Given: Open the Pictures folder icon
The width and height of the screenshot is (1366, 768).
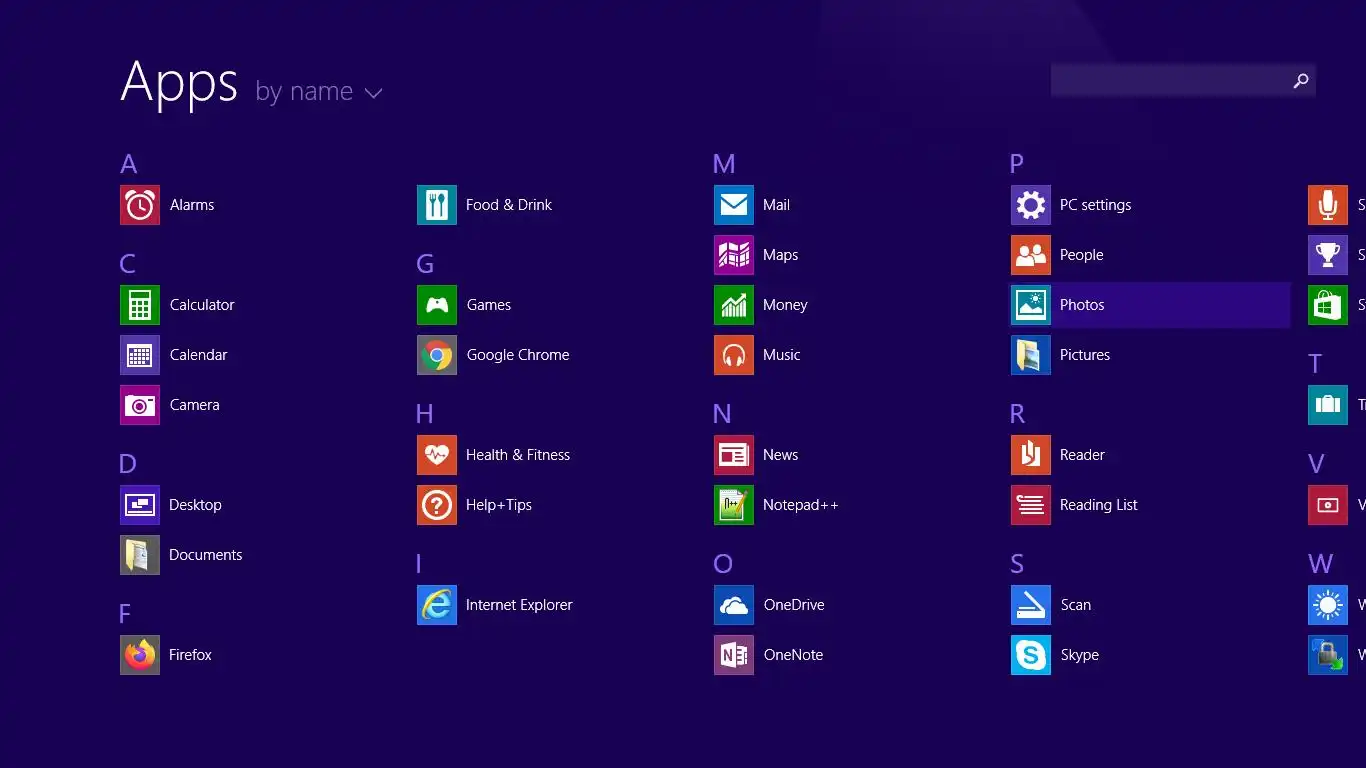Looking at the screenshot, I should click(1031, 355).
